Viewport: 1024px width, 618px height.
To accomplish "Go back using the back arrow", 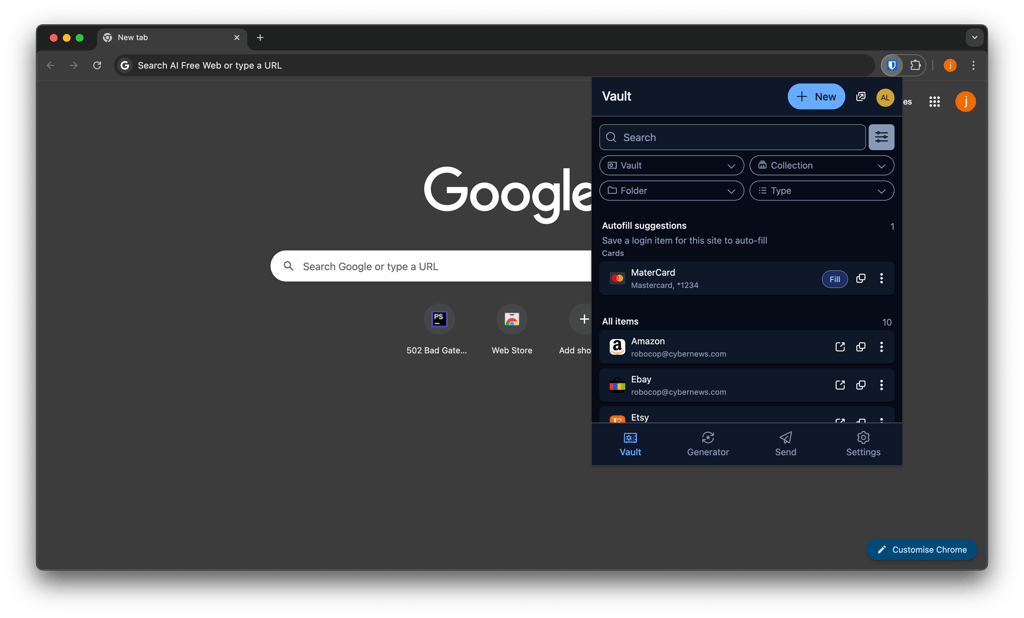I will pos(51,65).
